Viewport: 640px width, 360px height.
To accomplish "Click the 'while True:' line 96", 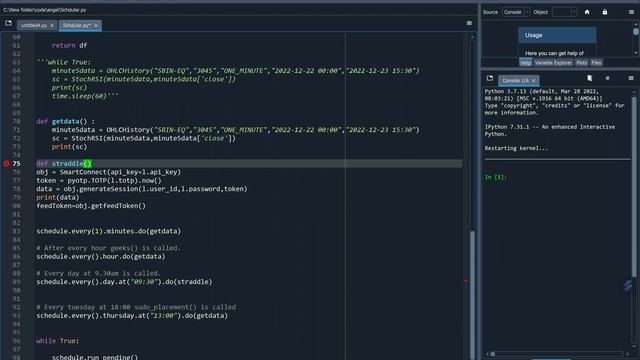I will (58, 341).
